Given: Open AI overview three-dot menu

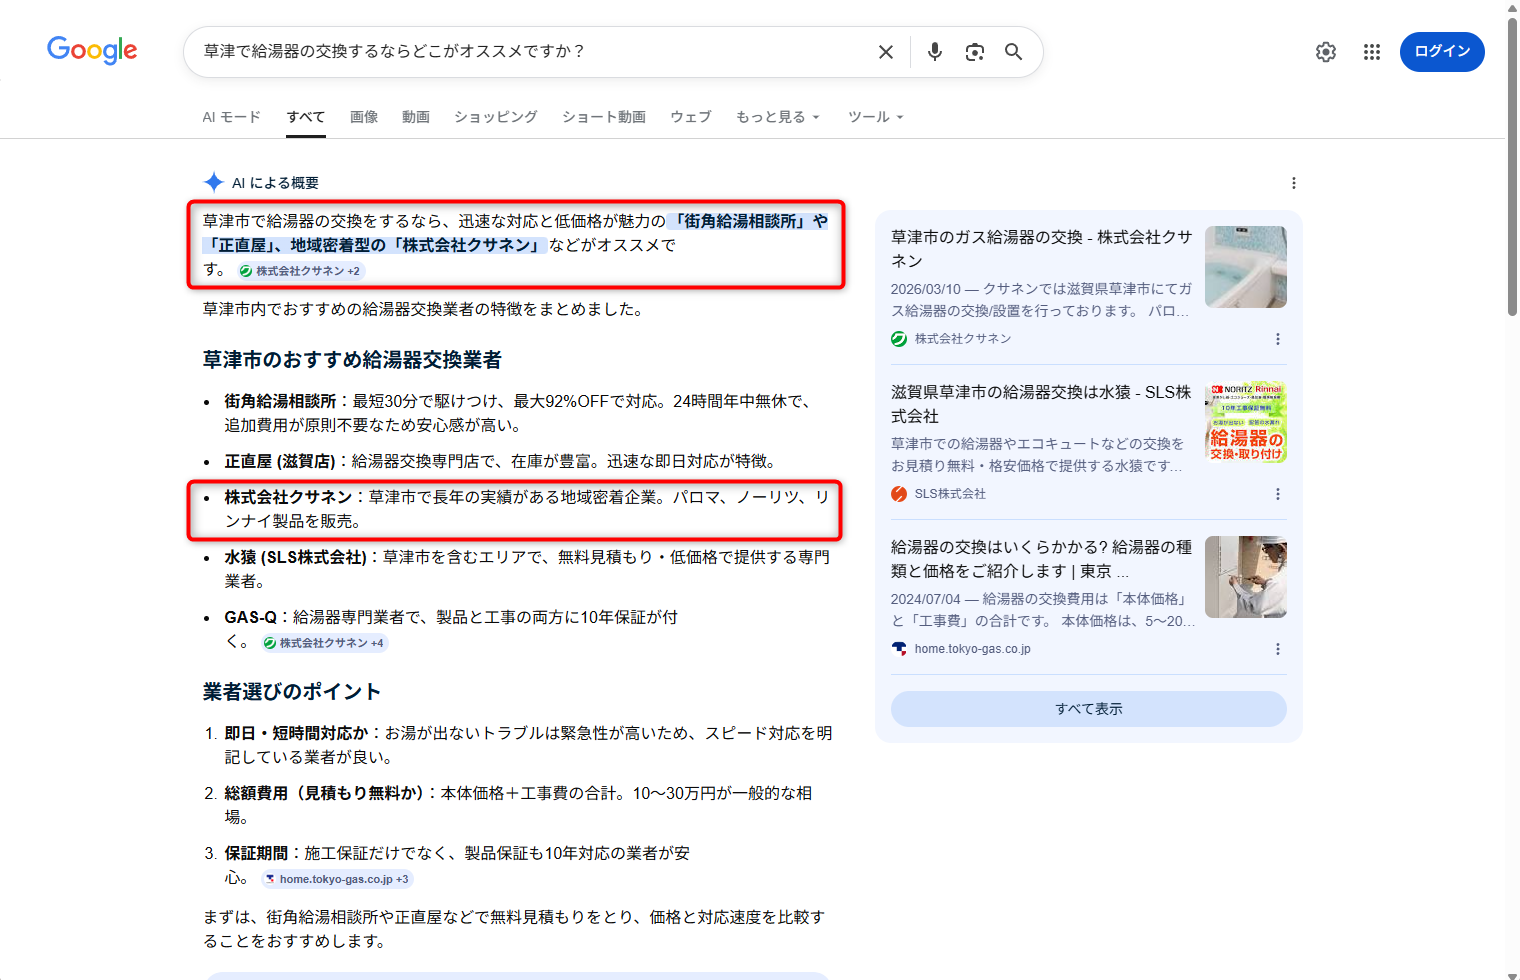Looking at the screenshot, I should click(x=1294, y=183).
